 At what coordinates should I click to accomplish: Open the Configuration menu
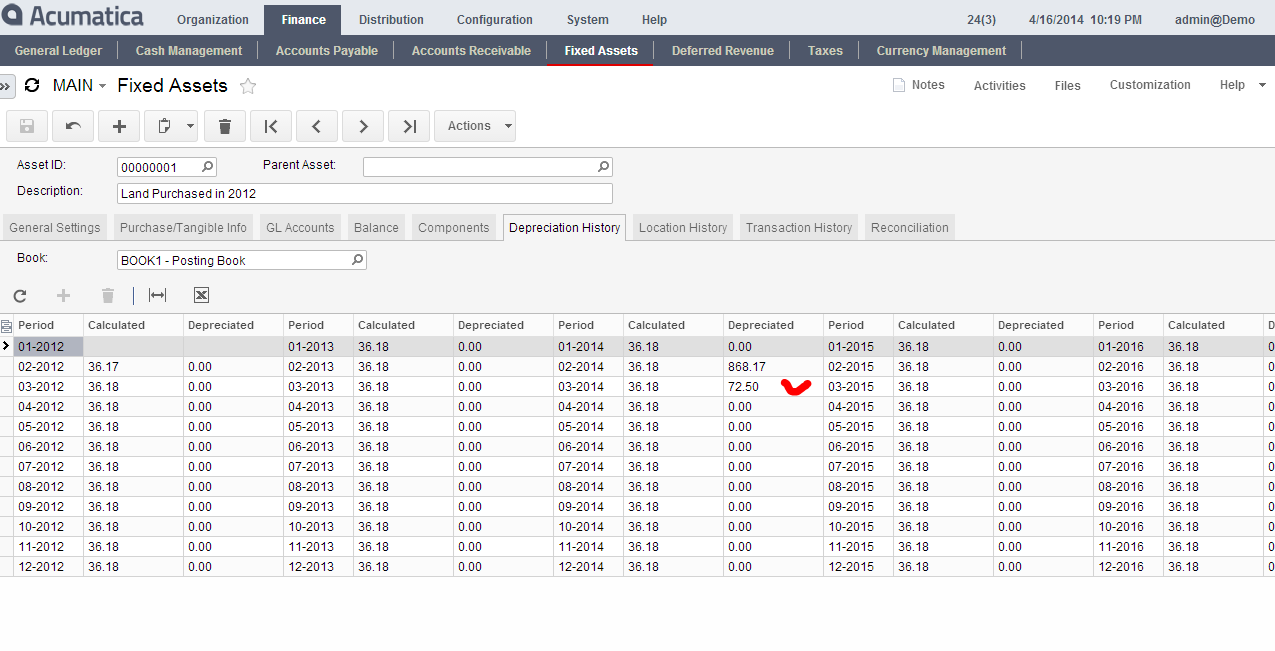point(495,20)
